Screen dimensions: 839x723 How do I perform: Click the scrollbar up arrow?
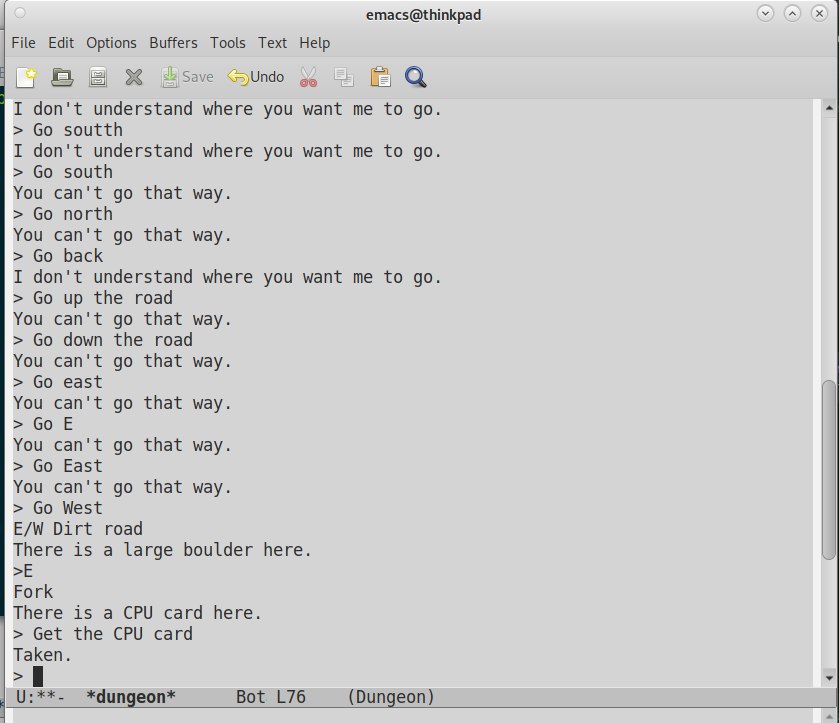pyautogui.click(x=829, y=108)
